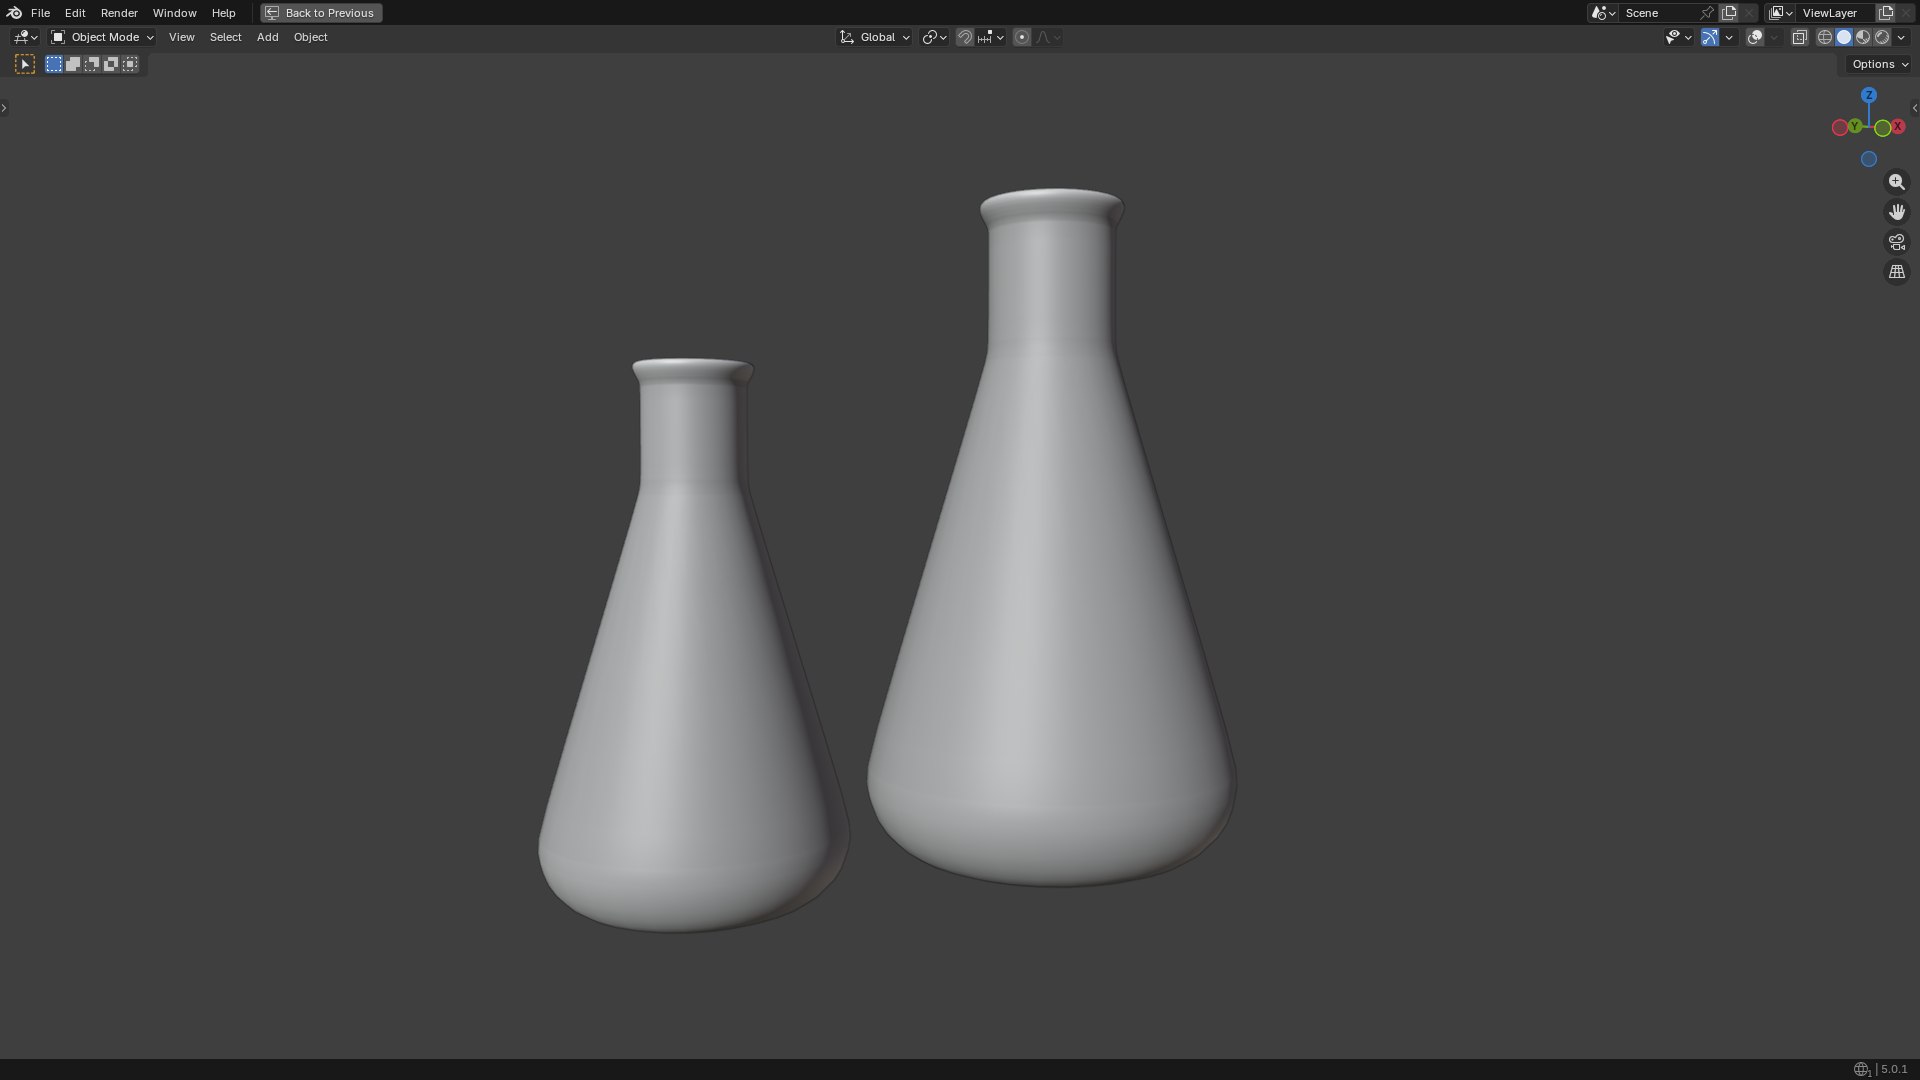The image size is (1920, 1080).
Task: Open the Add menu
Action: point(267,37)
